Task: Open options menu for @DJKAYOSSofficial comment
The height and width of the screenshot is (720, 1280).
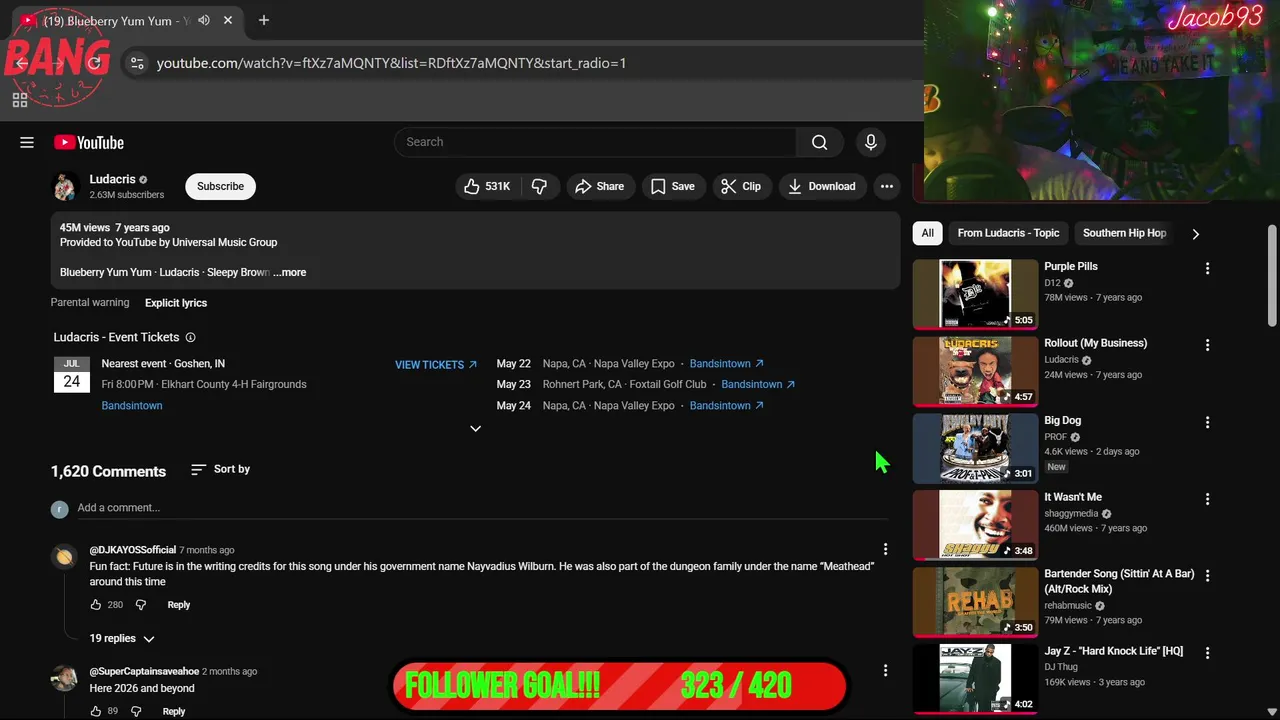Action: pos(885,549)
